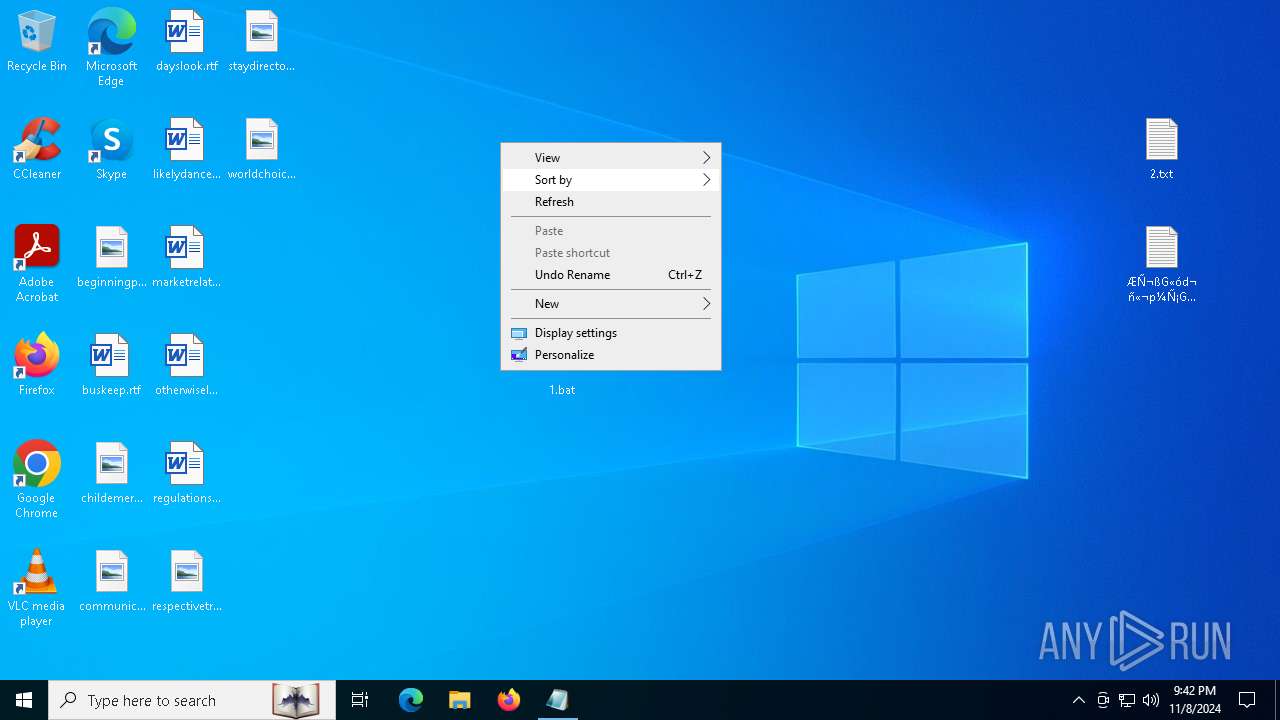Select the Firefox desktop shortcut

pos(37,366)
